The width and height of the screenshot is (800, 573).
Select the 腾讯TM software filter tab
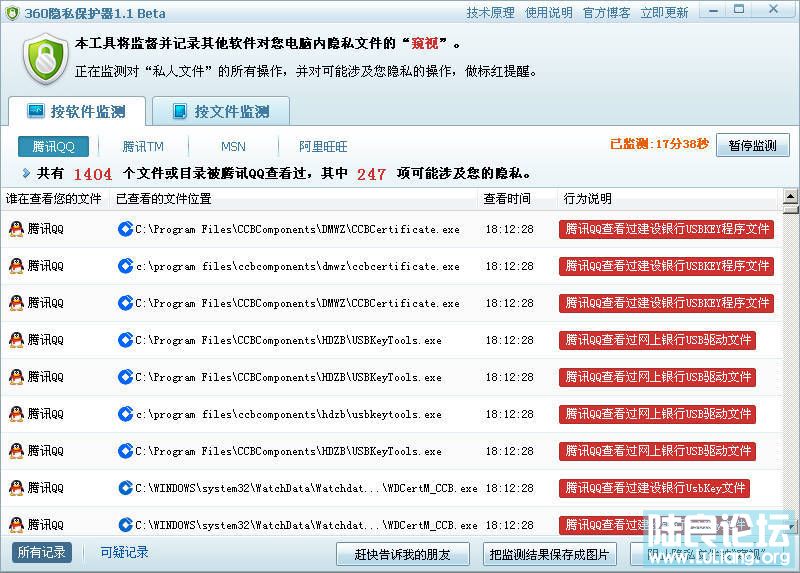(x=143, y=146)
